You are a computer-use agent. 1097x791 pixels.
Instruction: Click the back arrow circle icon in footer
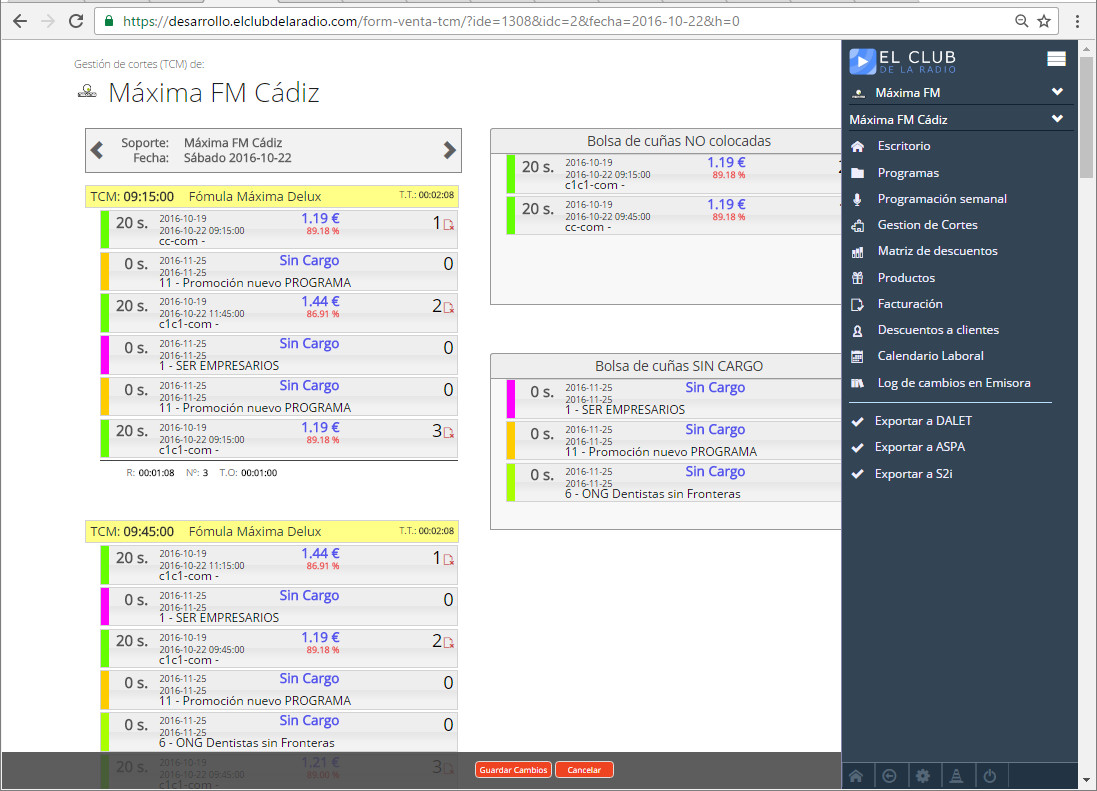pyautogui.click(x=889, y=776)
